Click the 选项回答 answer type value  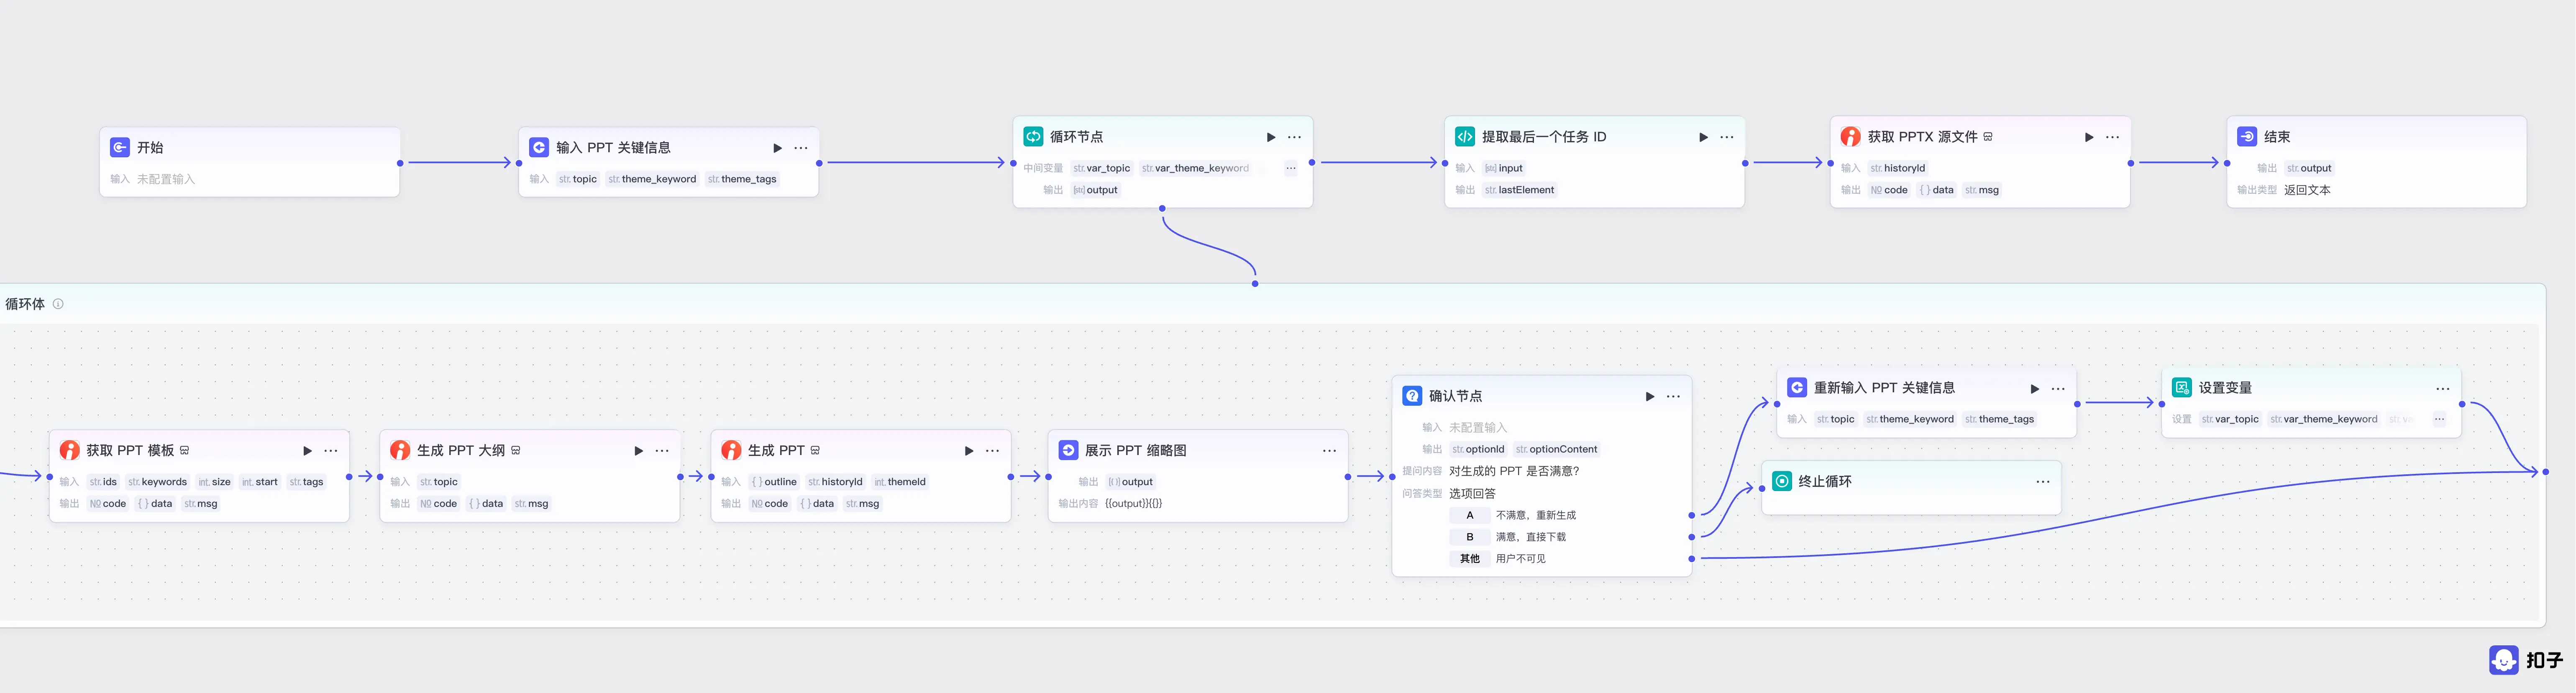pos(1472,493)
